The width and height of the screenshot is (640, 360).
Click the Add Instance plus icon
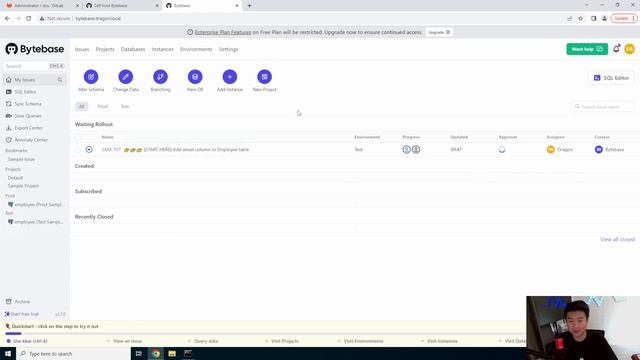(x=229, y=77)
